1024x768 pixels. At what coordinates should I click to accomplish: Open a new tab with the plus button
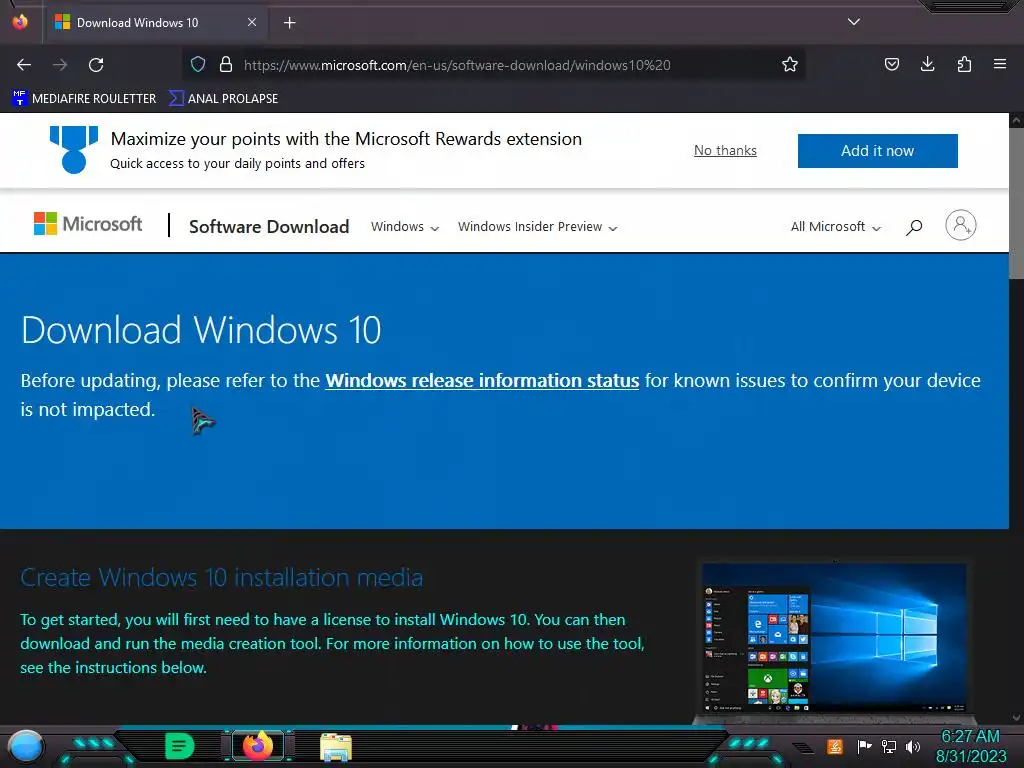289,23
